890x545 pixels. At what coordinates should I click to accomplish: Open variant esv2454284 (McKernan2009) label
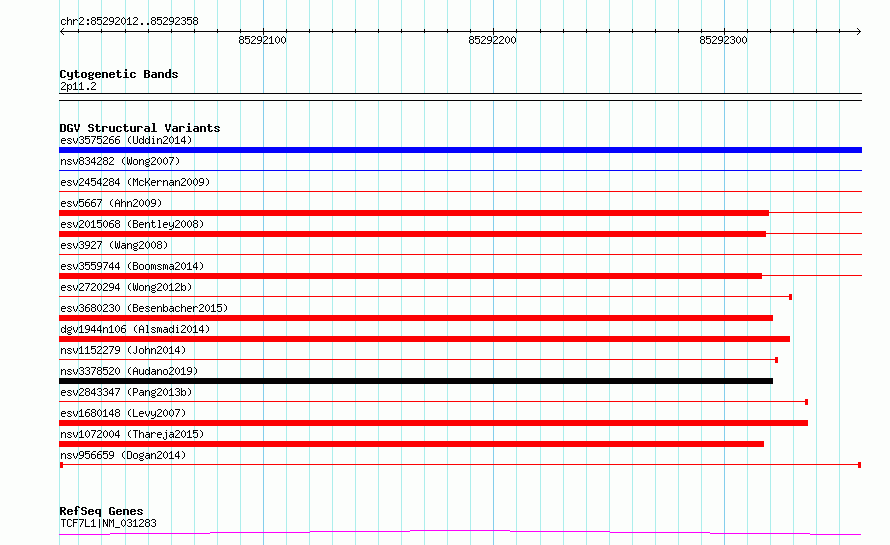135,182
